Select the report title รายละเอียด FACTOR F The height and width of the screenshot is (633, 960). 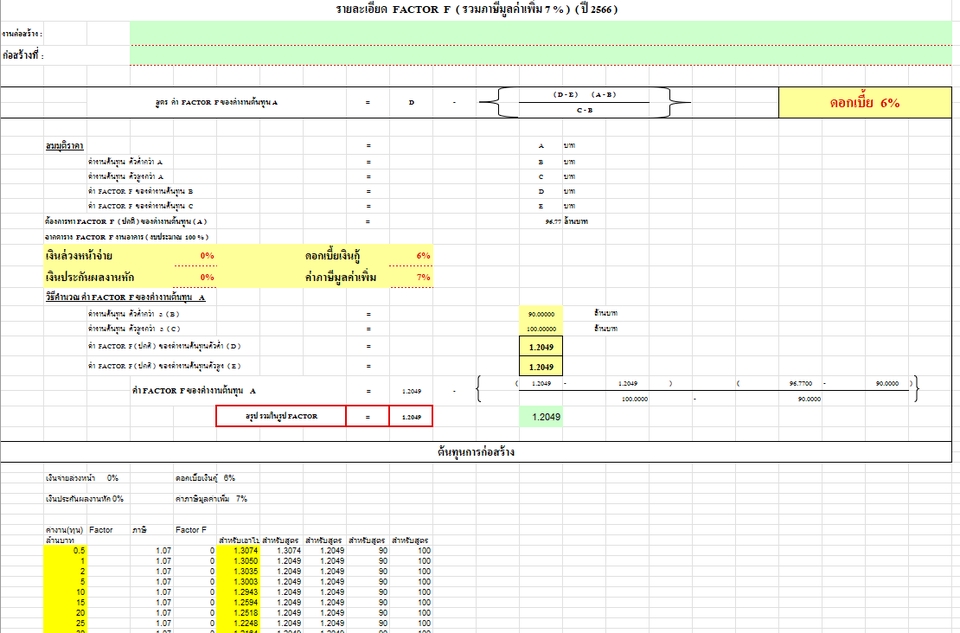pyautogui.click(x=476, y=9)
